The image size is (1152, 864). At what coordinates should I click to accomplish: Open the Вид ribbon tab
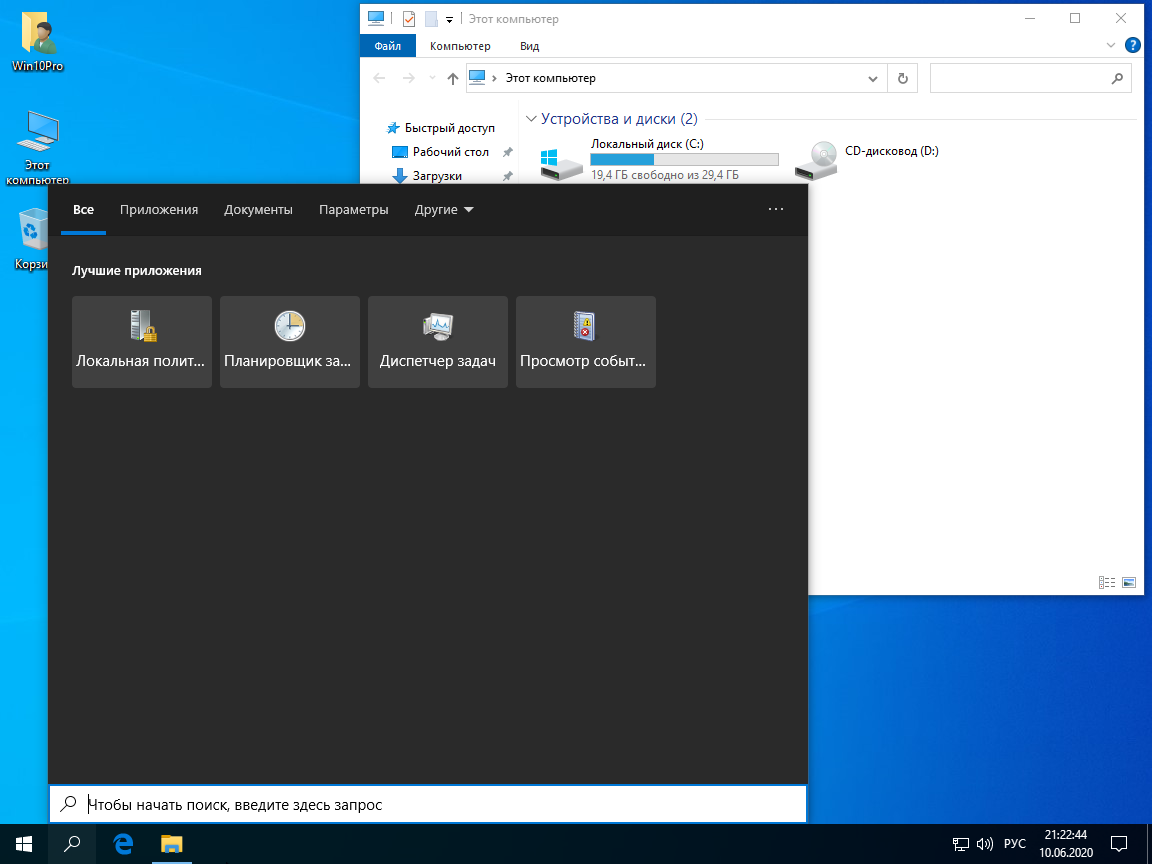[530, 46]
